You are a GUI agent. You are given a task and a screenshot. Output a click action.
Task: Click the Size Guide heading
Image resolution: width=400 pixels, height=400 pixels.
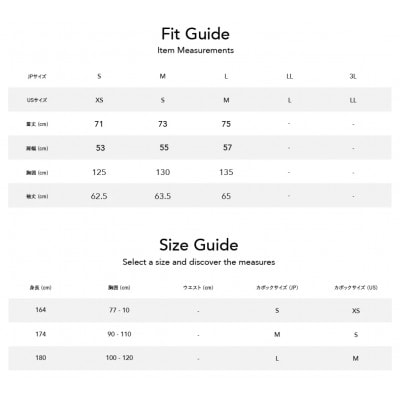tap(199, 245)
